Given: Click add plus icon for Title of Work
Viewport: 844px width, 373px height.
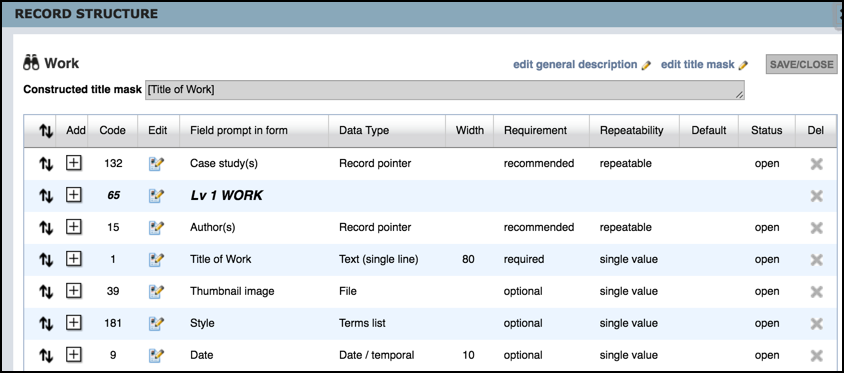Looking at the screenshot, I should coord(73,259).
